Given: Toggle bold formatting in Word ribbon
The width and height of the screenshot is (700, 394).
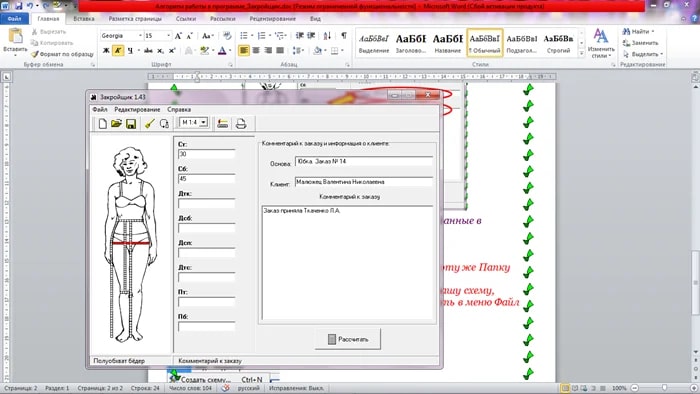Looking at the screenshot, I should tap(106, 50).
